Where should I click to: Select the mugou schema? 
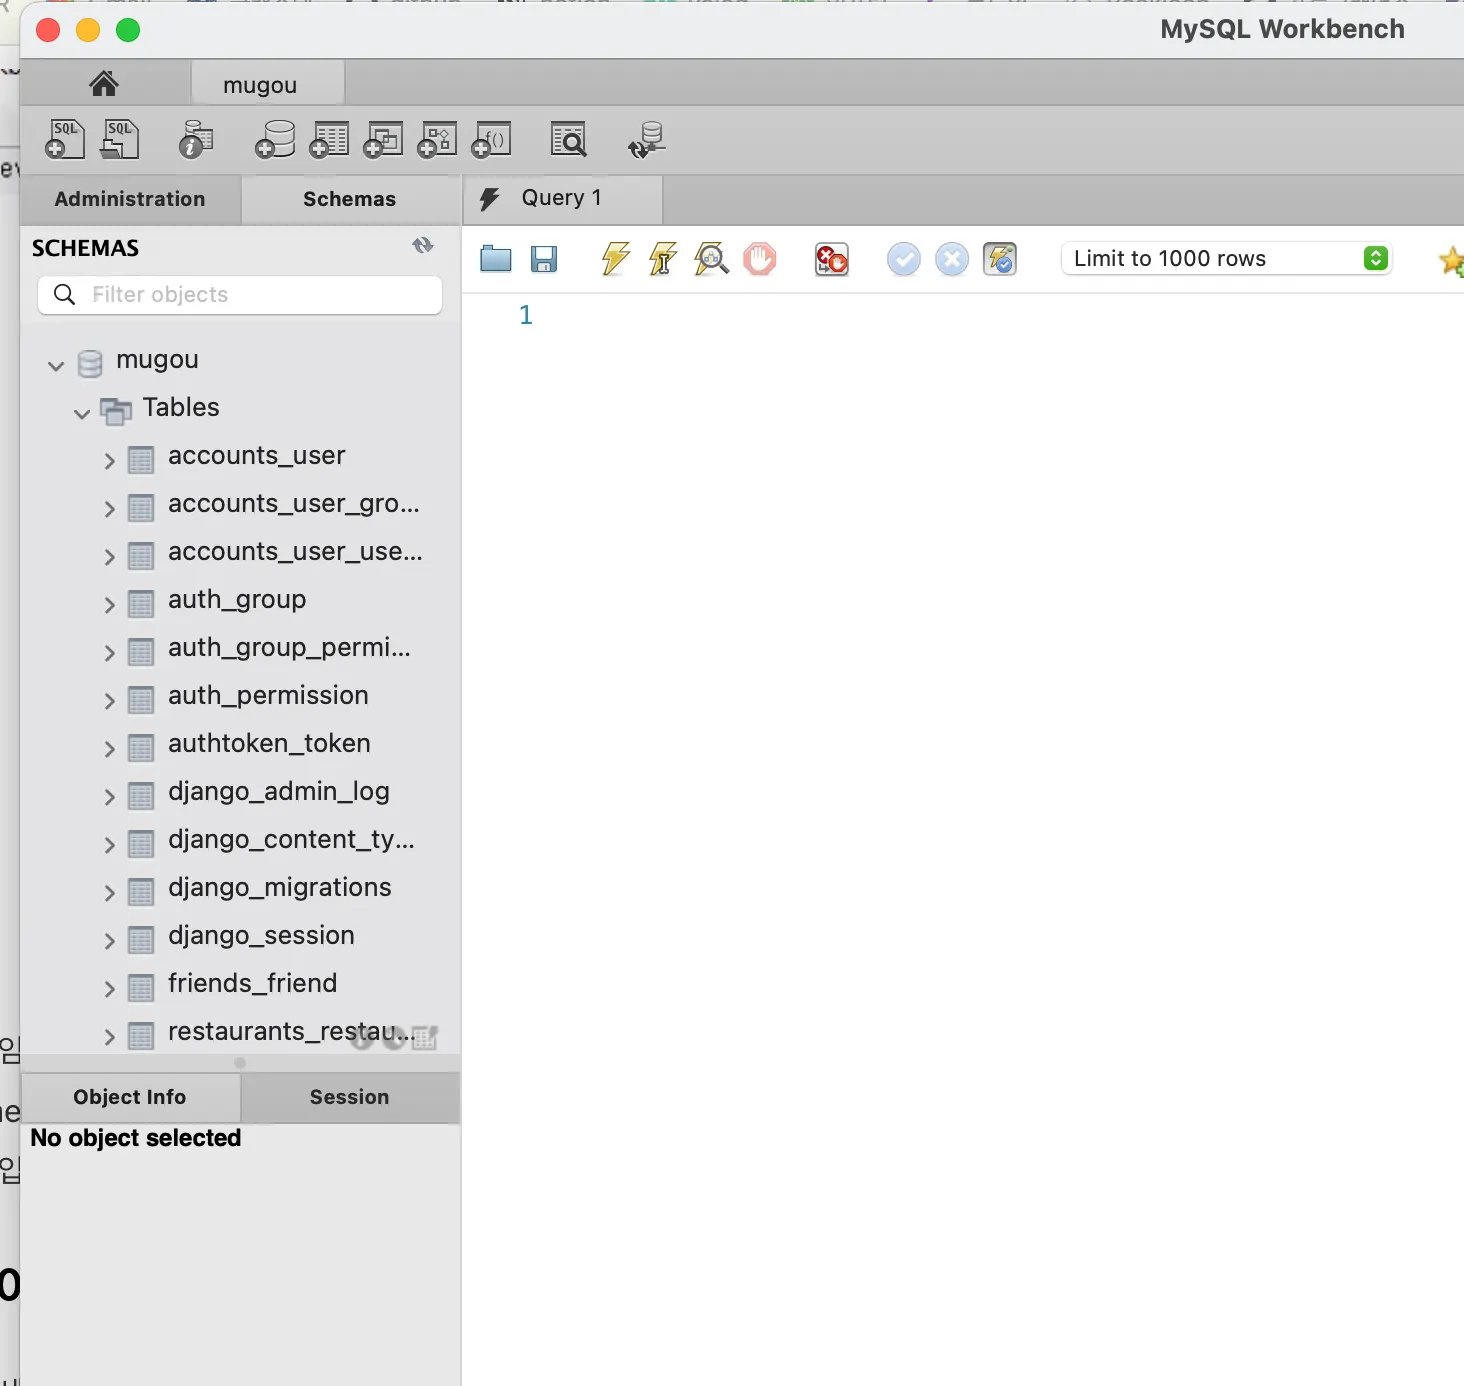(x=157, y=359)
